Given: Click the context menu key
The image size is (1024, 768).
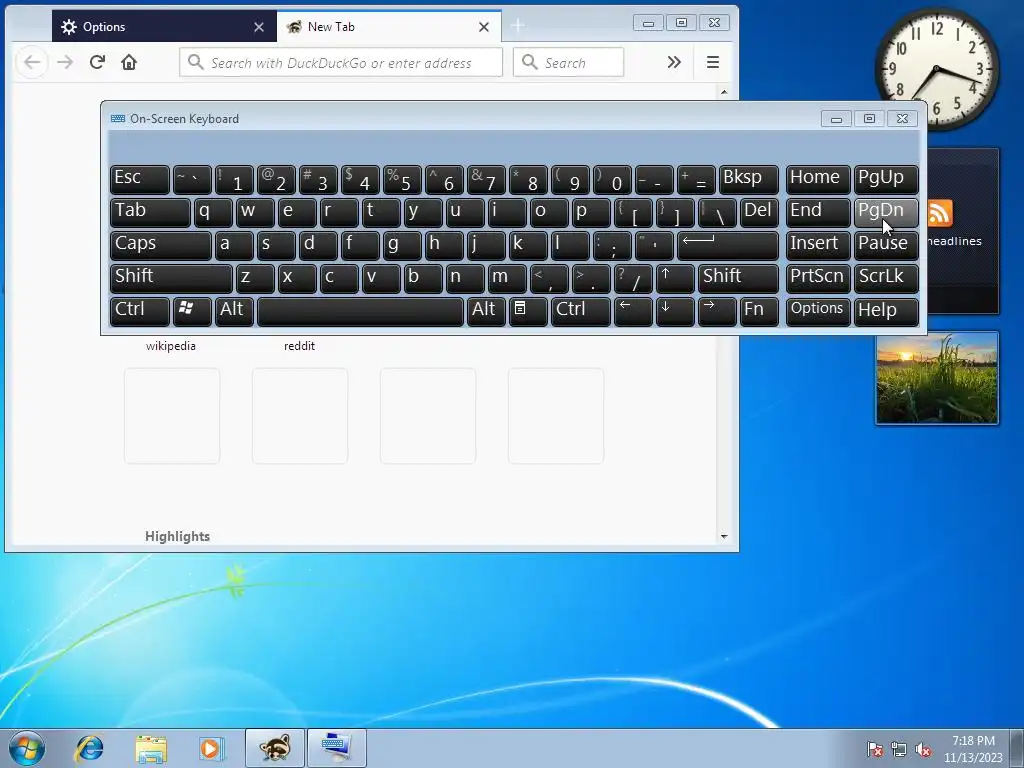Looking at the screenshot, I should pyautogui.click(x=528, y=311).
